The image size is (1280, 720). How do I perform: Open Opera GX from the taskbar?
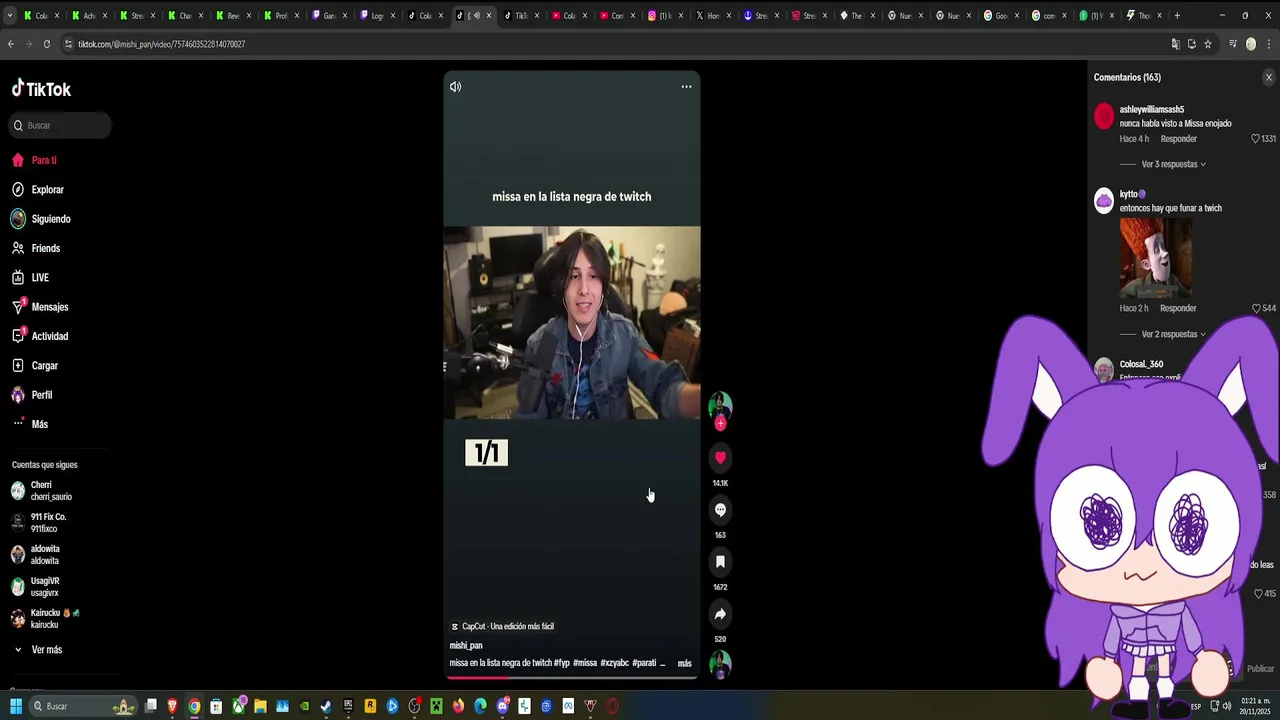pos(612,706)
